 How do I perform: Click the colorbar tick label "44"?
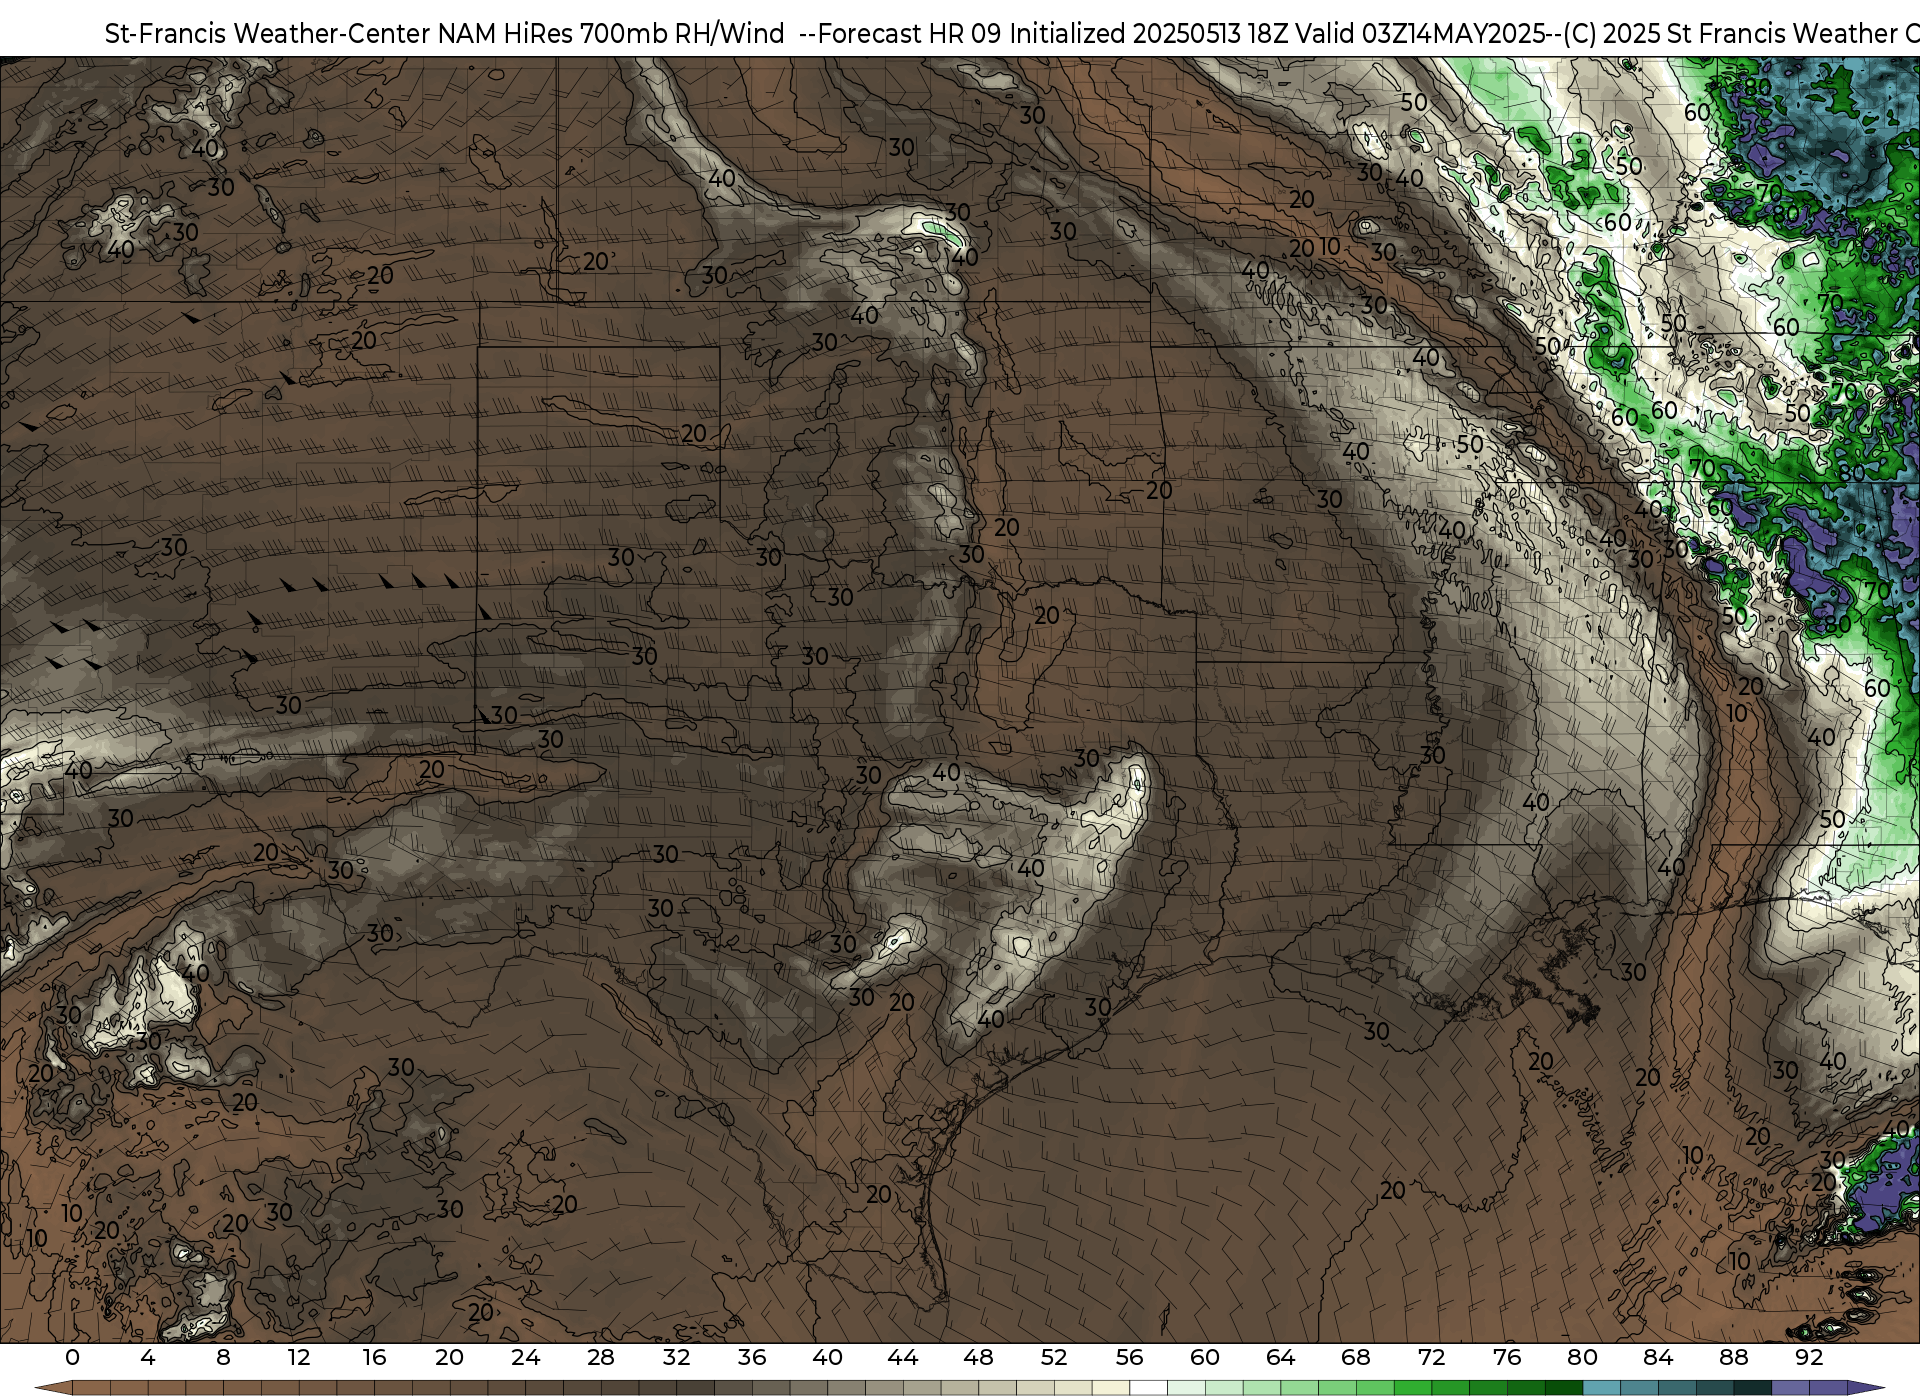pos(903,1357)
